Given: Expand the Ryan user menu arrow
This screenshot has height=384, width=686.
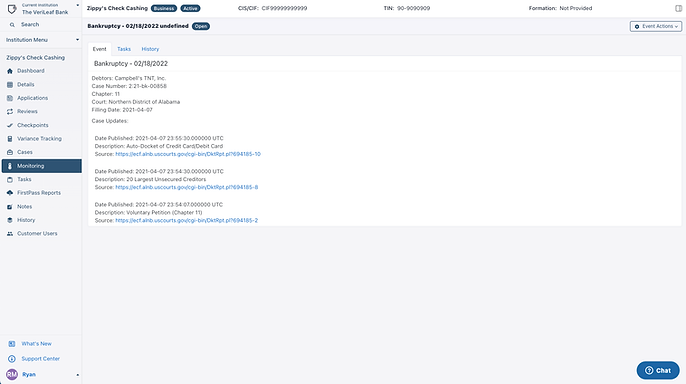Looking at the screenshot, I should click(x=77, y=375).
